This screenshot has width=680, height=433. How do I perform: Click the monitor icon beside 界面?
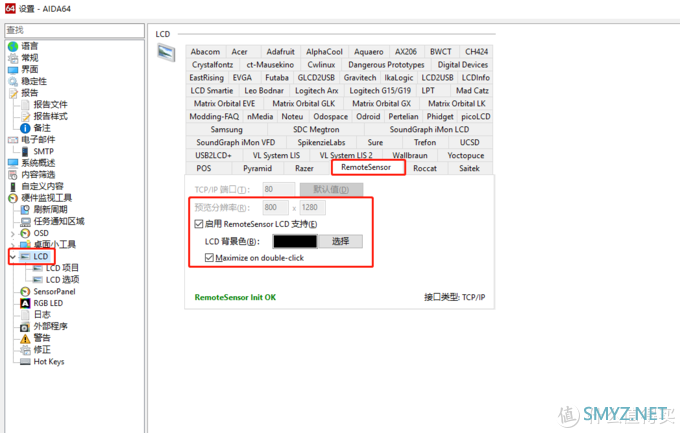[13, 69]
